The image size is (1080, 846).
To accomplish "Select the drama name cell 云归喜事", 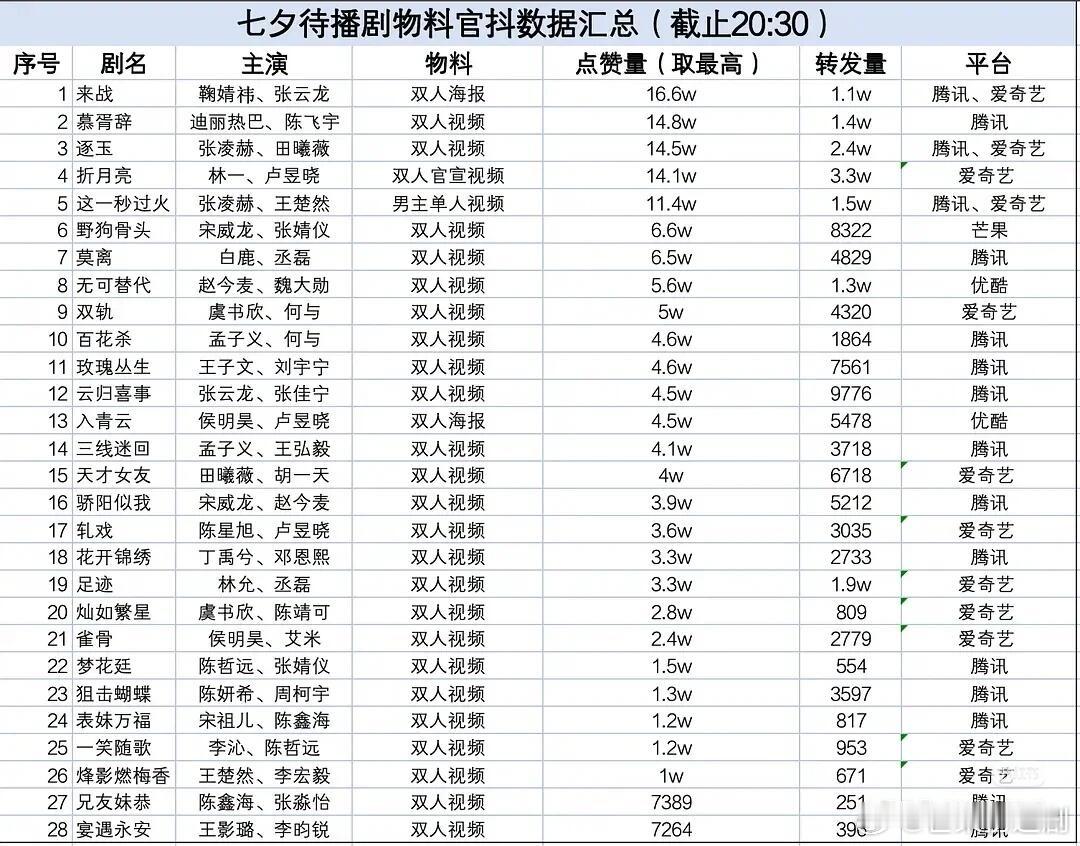I will [123, 393].
